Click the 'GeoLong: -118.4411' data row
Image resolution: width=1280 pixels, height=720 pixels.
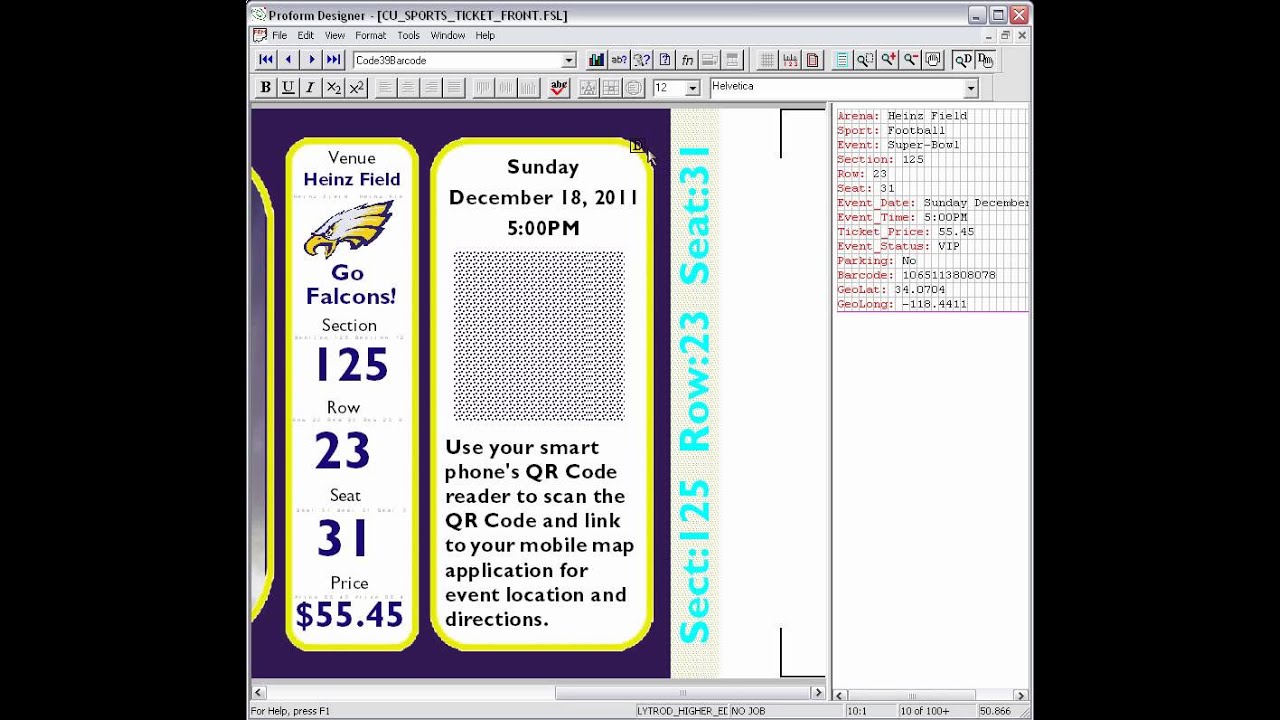(902, 304)
